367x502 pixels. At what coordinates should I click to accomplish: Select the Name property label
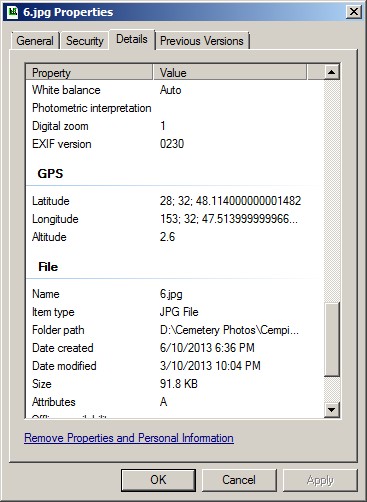46,294
